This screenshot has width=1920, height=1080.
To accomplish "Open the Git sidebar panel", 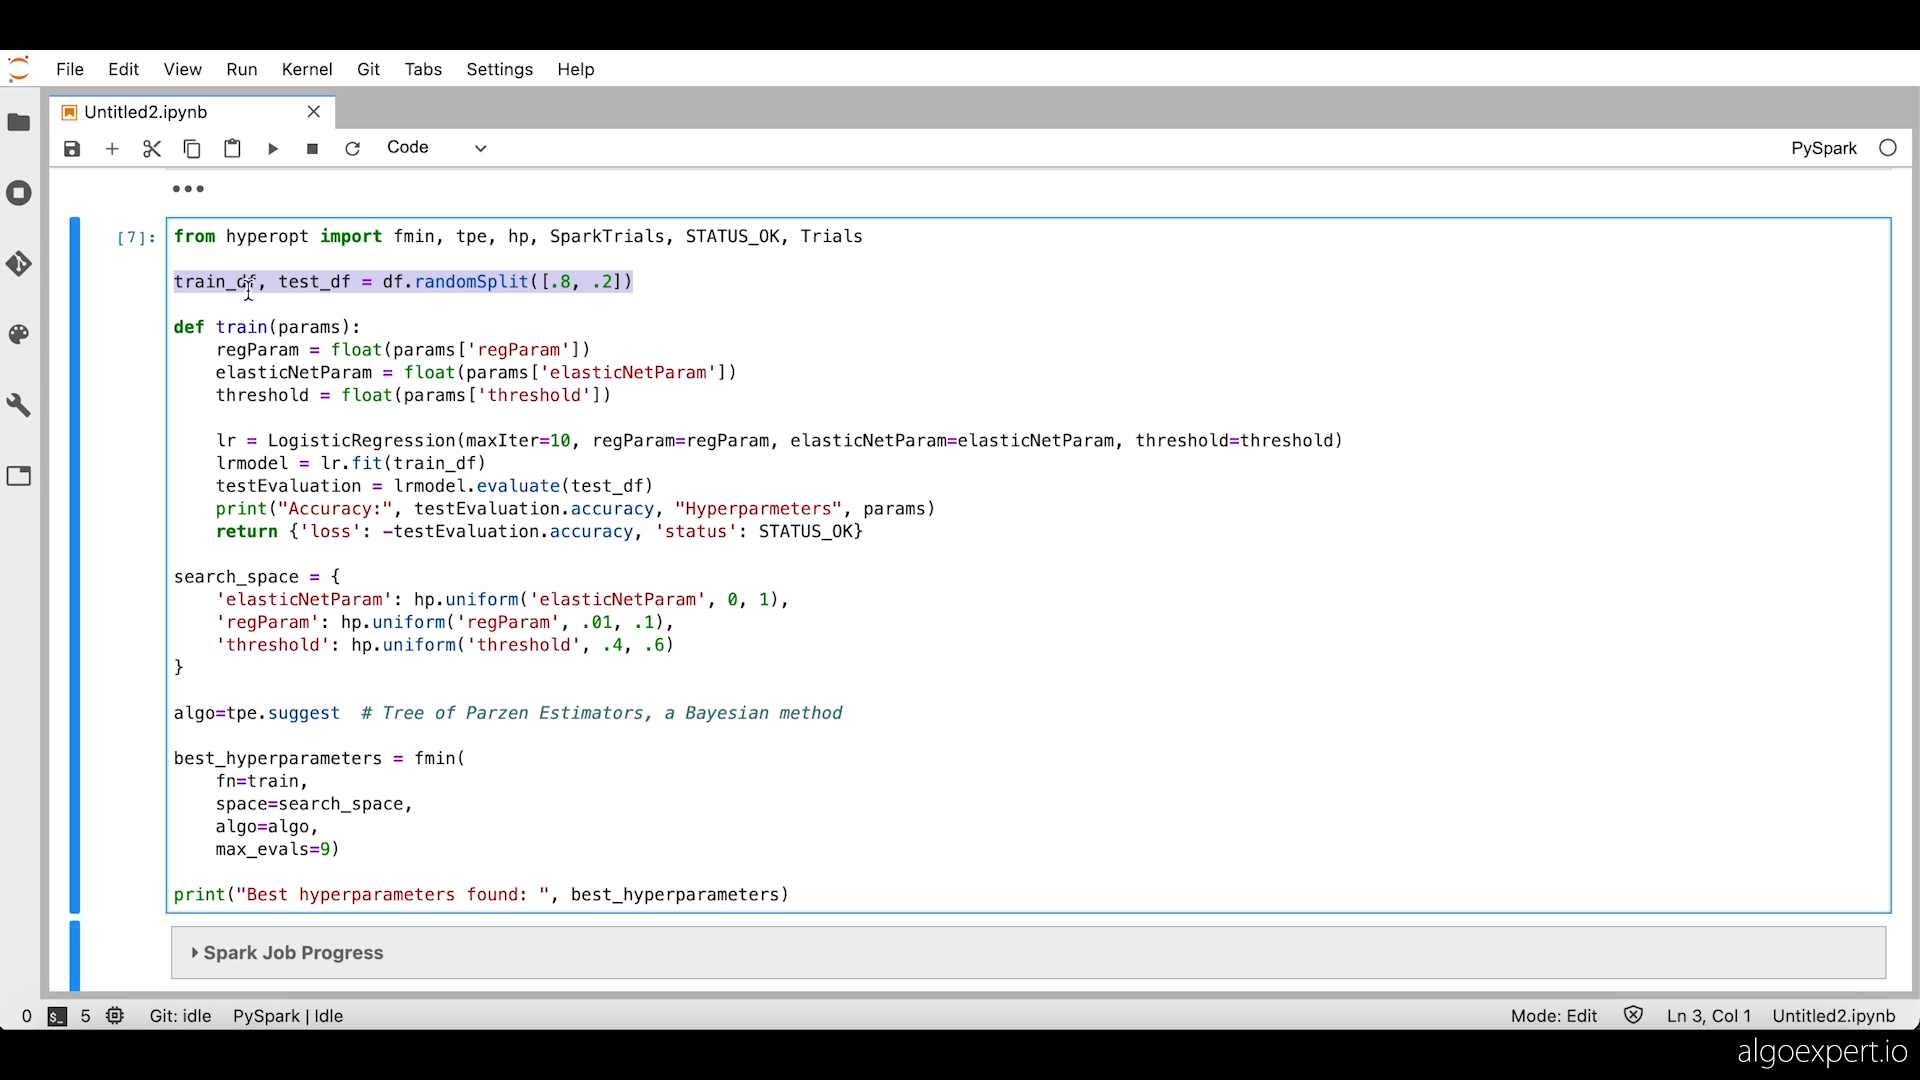I will (x=19, y=263).
